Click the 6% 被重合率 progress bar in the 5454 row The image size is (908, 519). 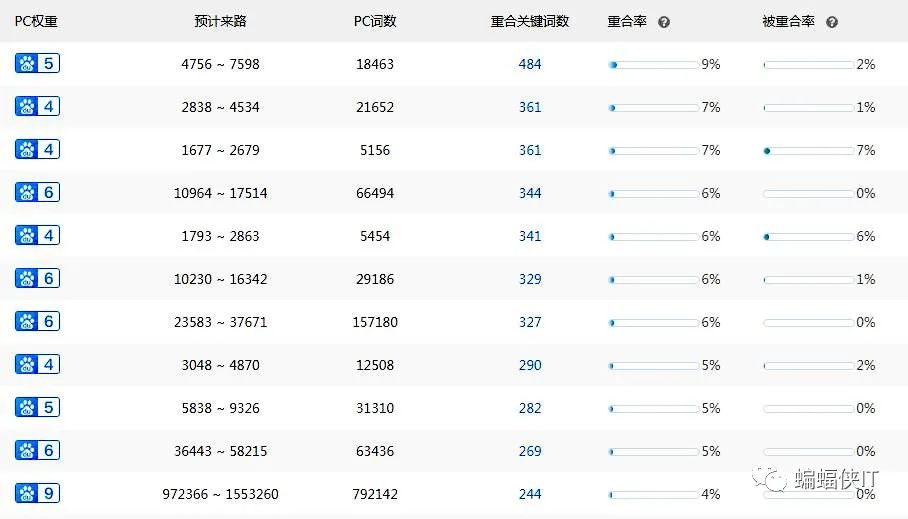point(808,237)
